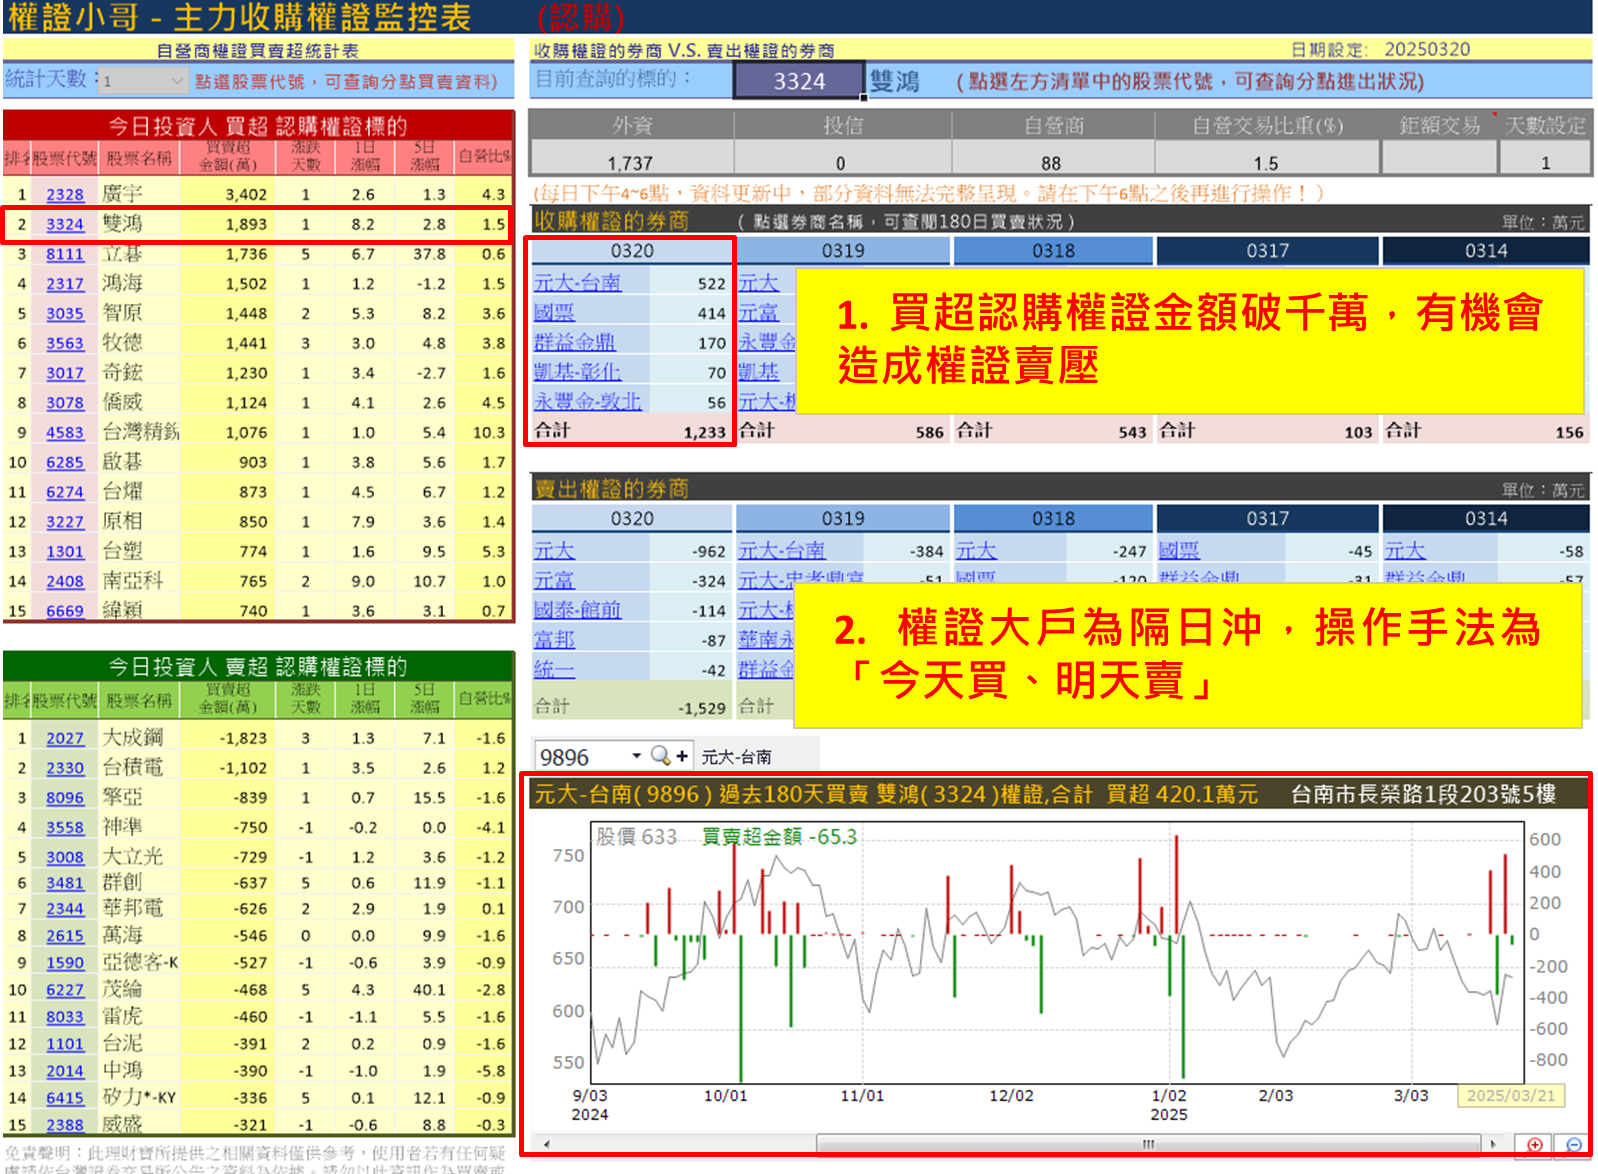Click broker 群益金鼎 in 0320 buyers
The image size is (1598, 1174).
[574, 343]
